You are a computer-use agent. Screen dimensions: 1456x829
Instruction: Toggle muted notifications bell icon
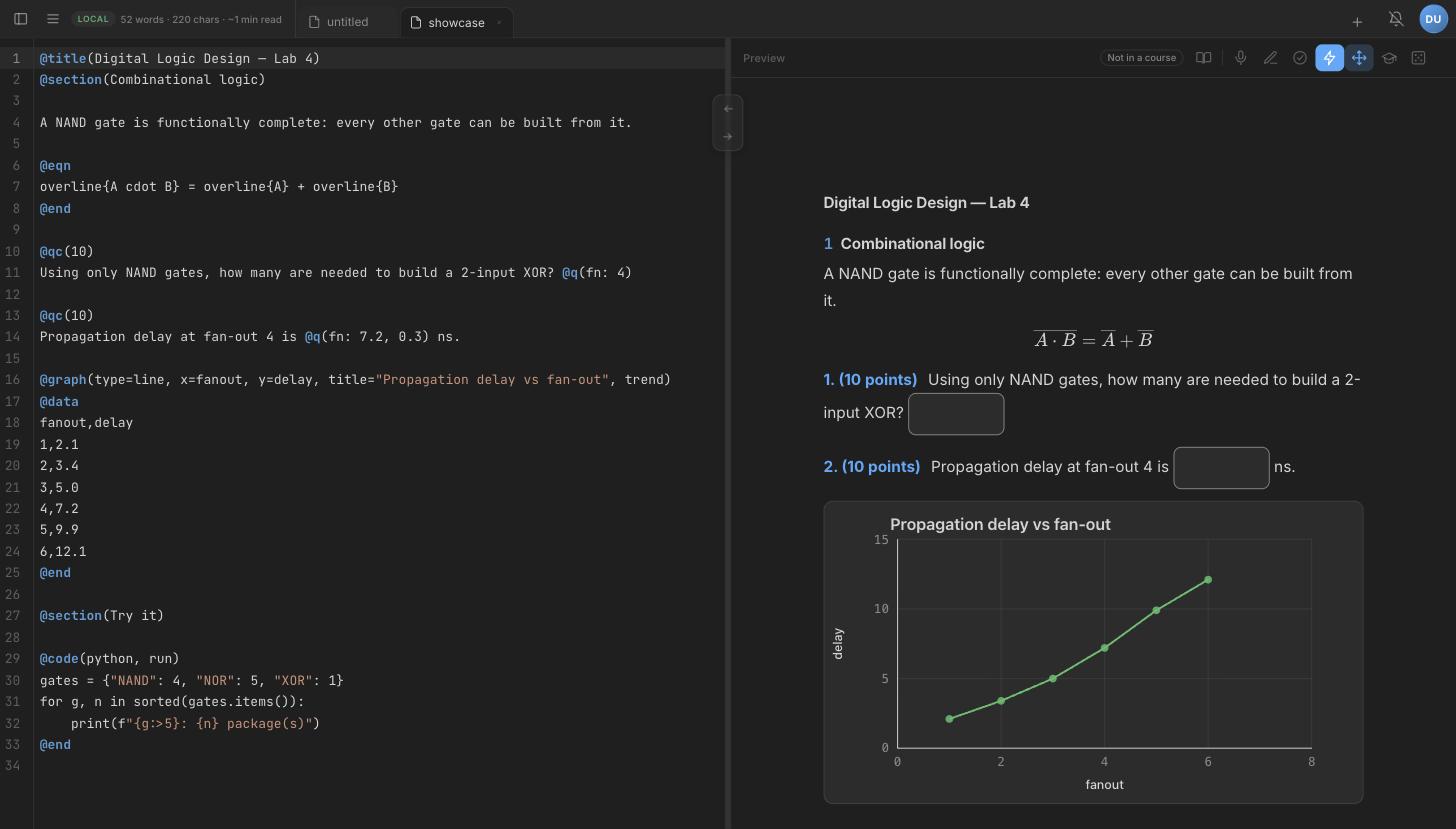[x=1396, y=19]
